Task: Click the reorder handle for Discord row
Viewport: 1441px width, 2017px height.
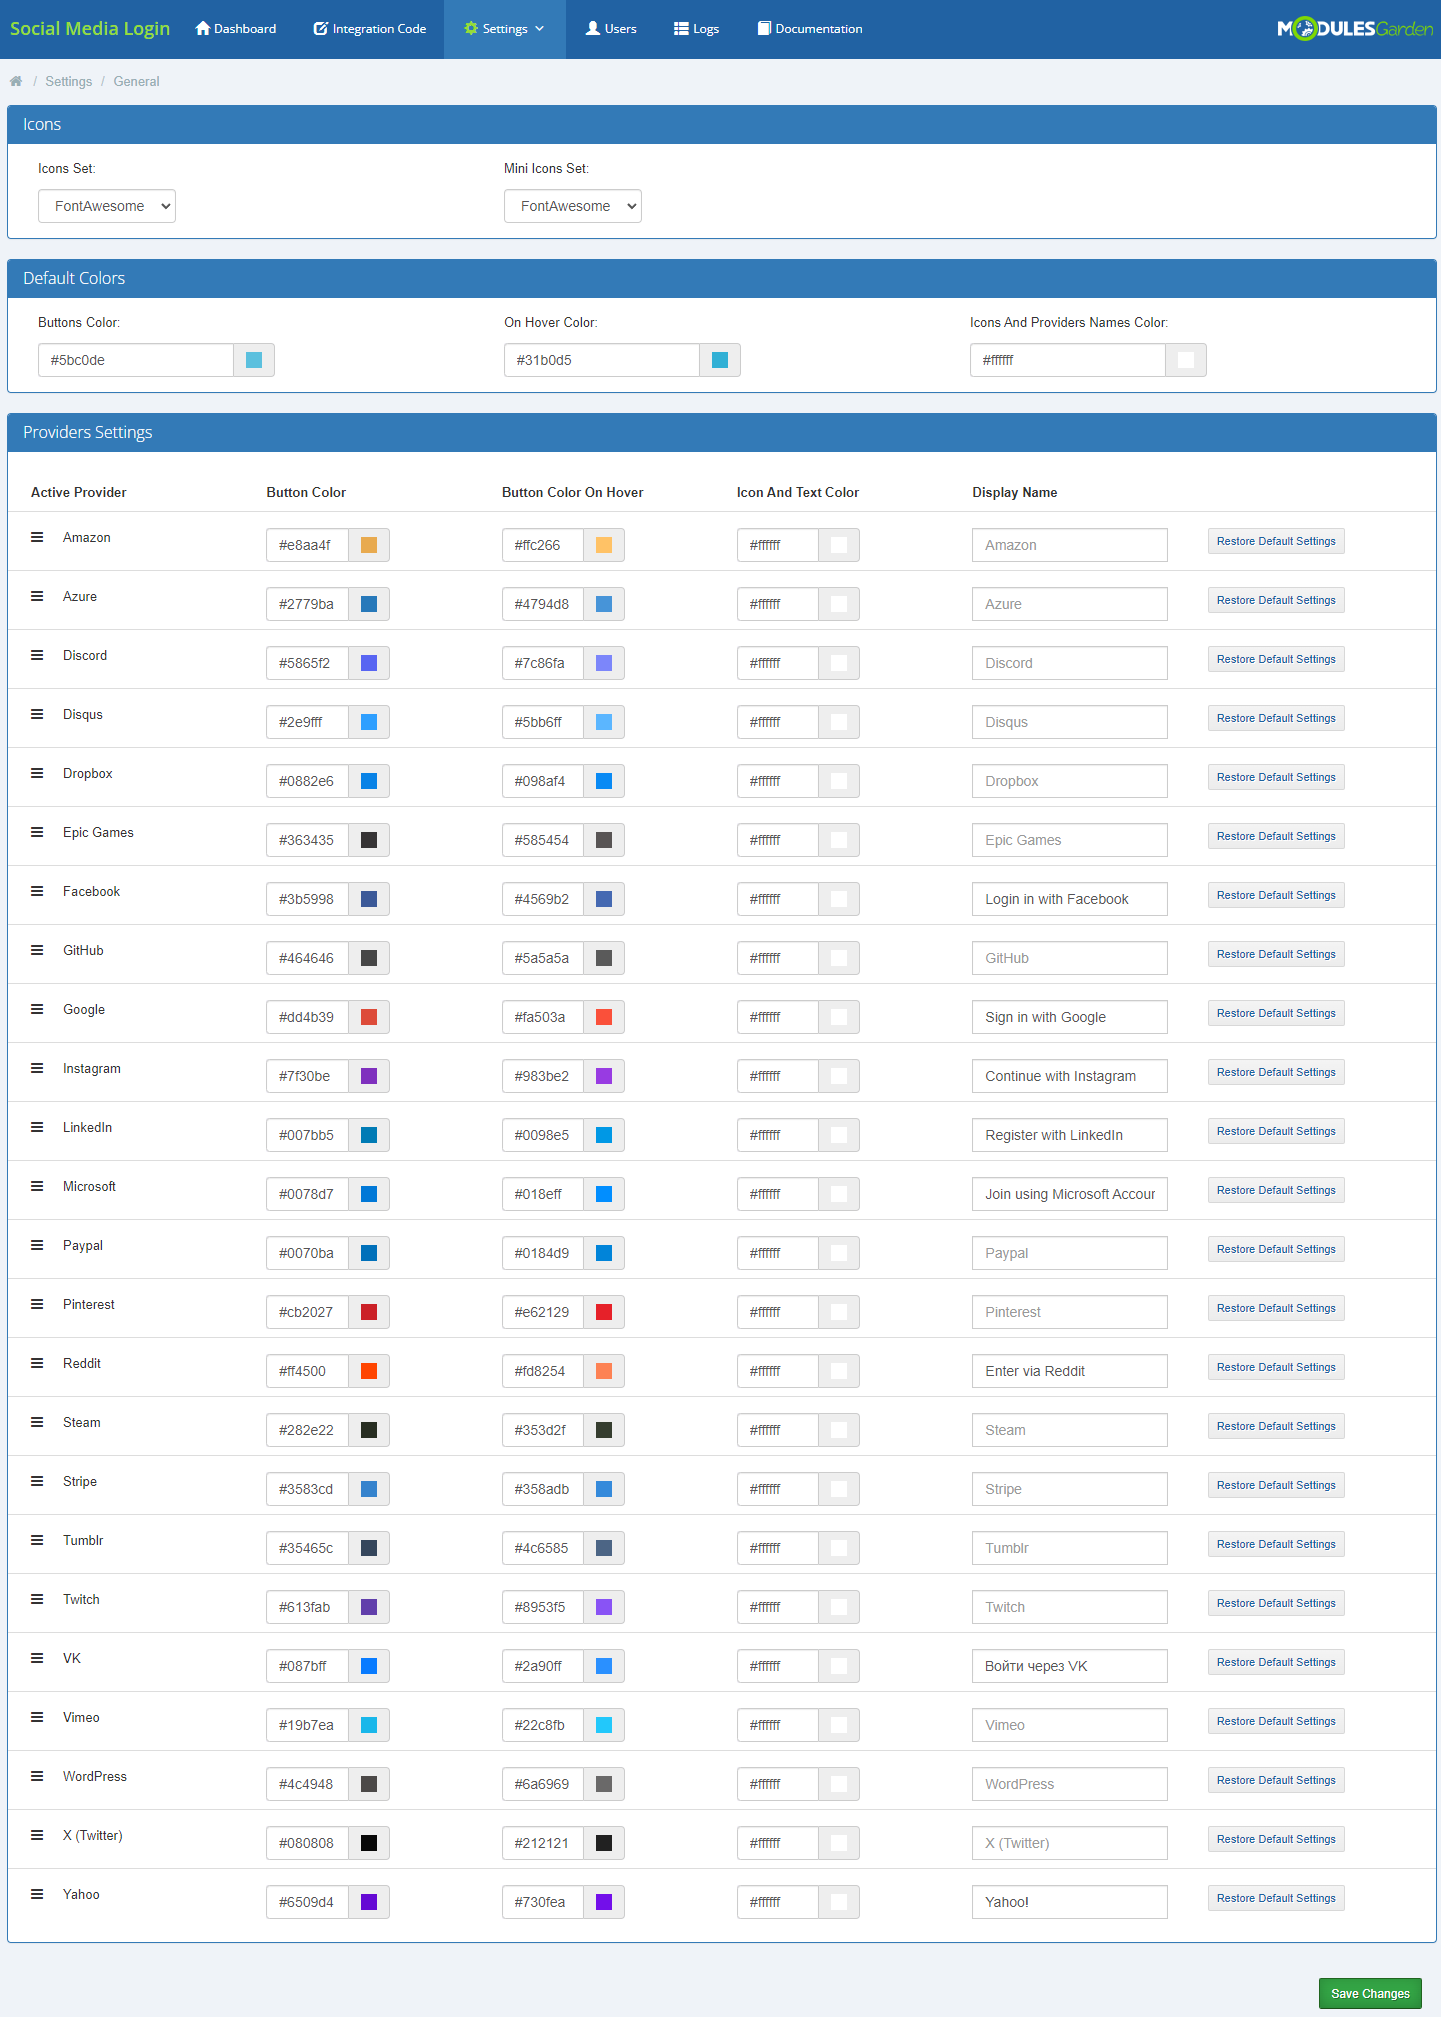Action: click(x=37, y=656)
